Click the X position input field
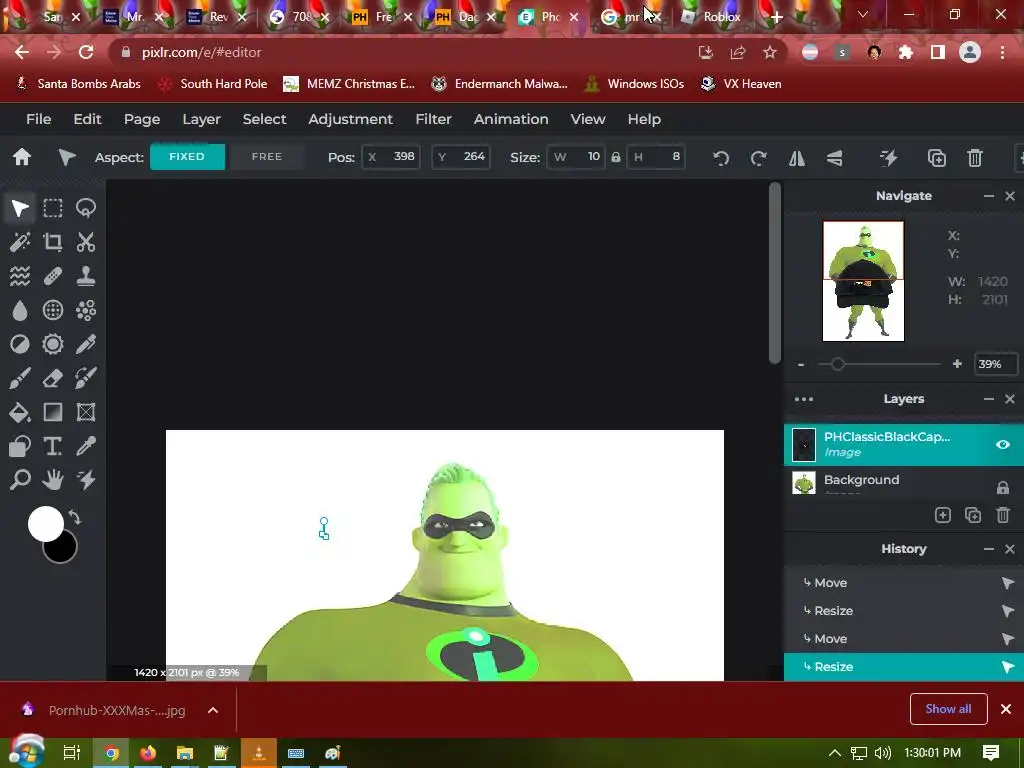The height and width of the screenshot is (768, 1024). (x=391, y=157)
